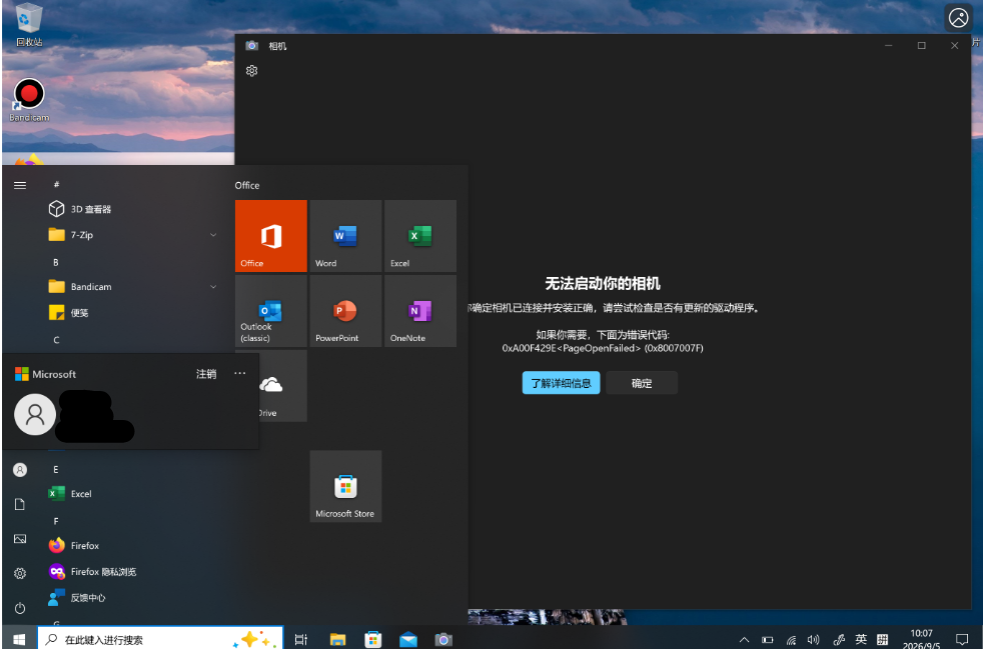
Task: Open Mail from the taskbar
Action: [408, 639]
